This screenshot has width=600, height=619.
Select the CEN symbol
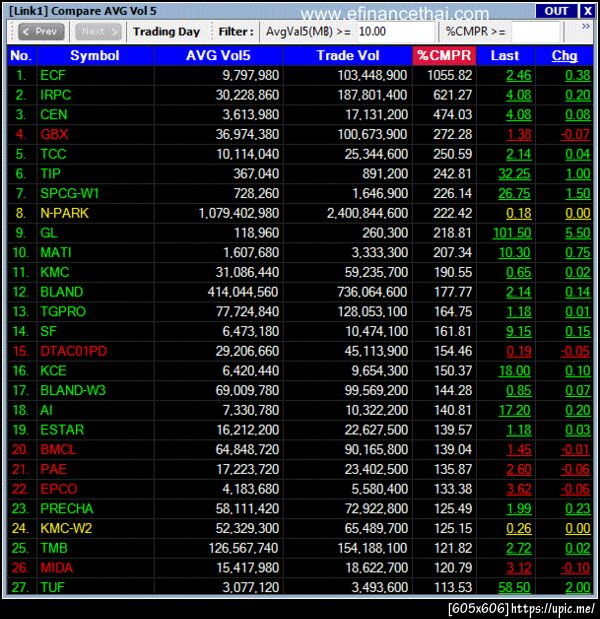coord(54,115)
